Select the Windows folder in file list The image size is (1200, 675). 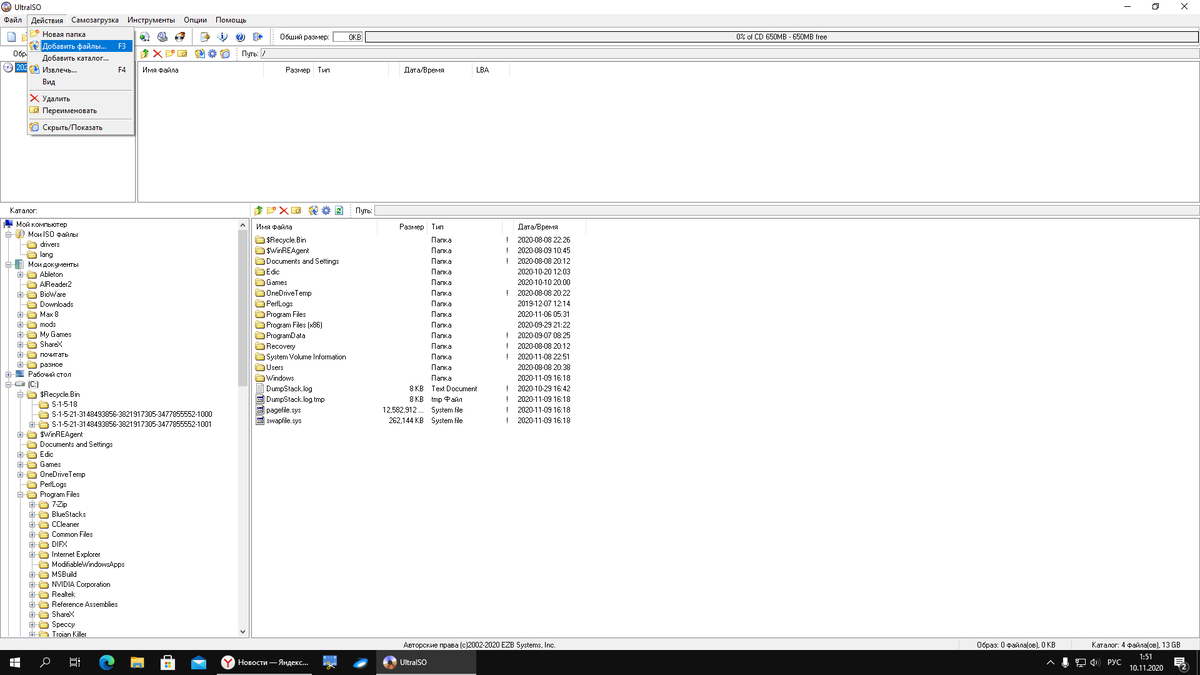(x=274, y=378)
